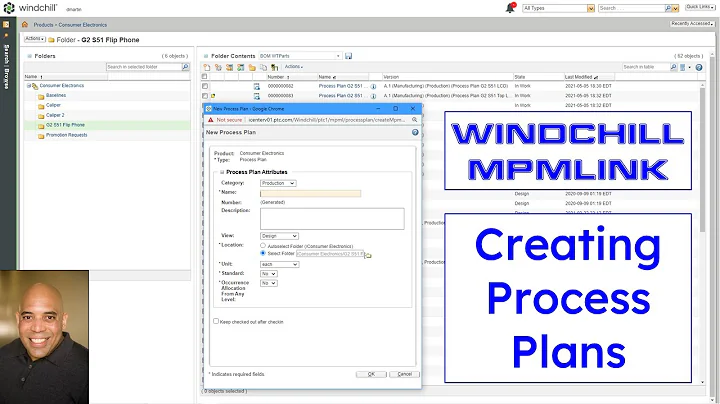Image resolution: width=720 pixels, height=404 pixels.
Task: Click the Search in table magnifier icon
Action: pyautogui.click(x=673, y=67)
